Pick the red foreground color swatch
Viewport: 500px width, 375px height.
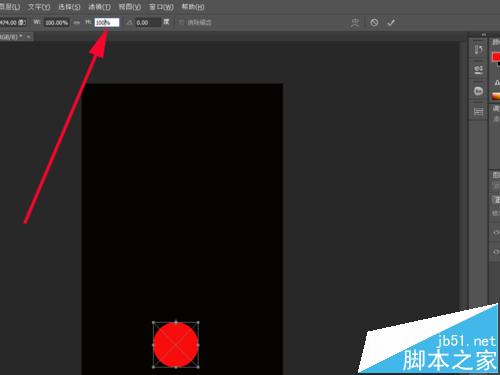click(496, 56)
